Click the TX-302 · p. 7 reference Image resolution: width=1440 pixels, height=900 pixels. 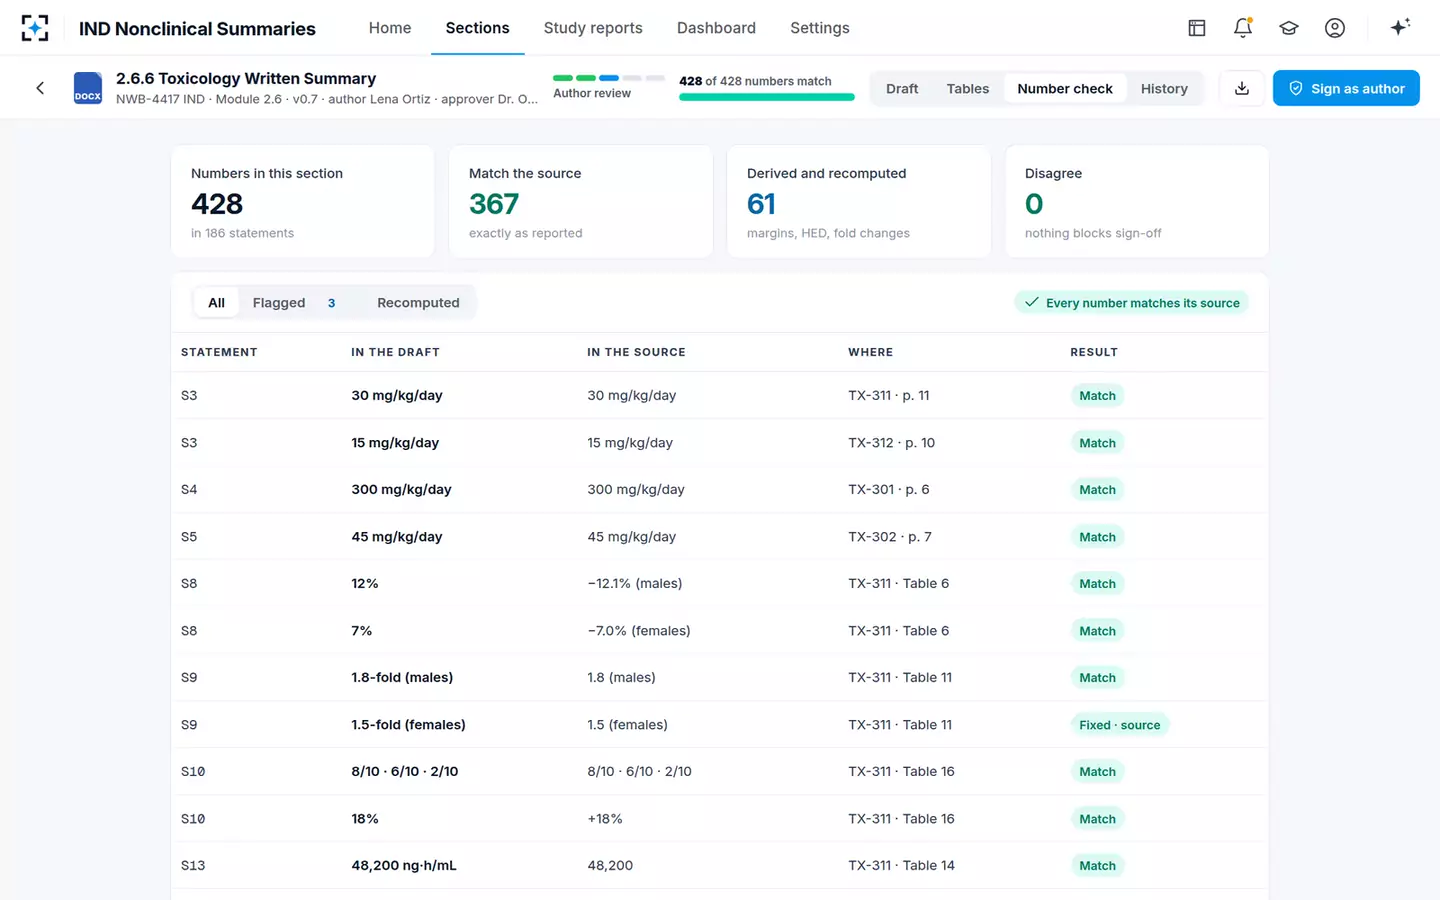tap(890, 537)
